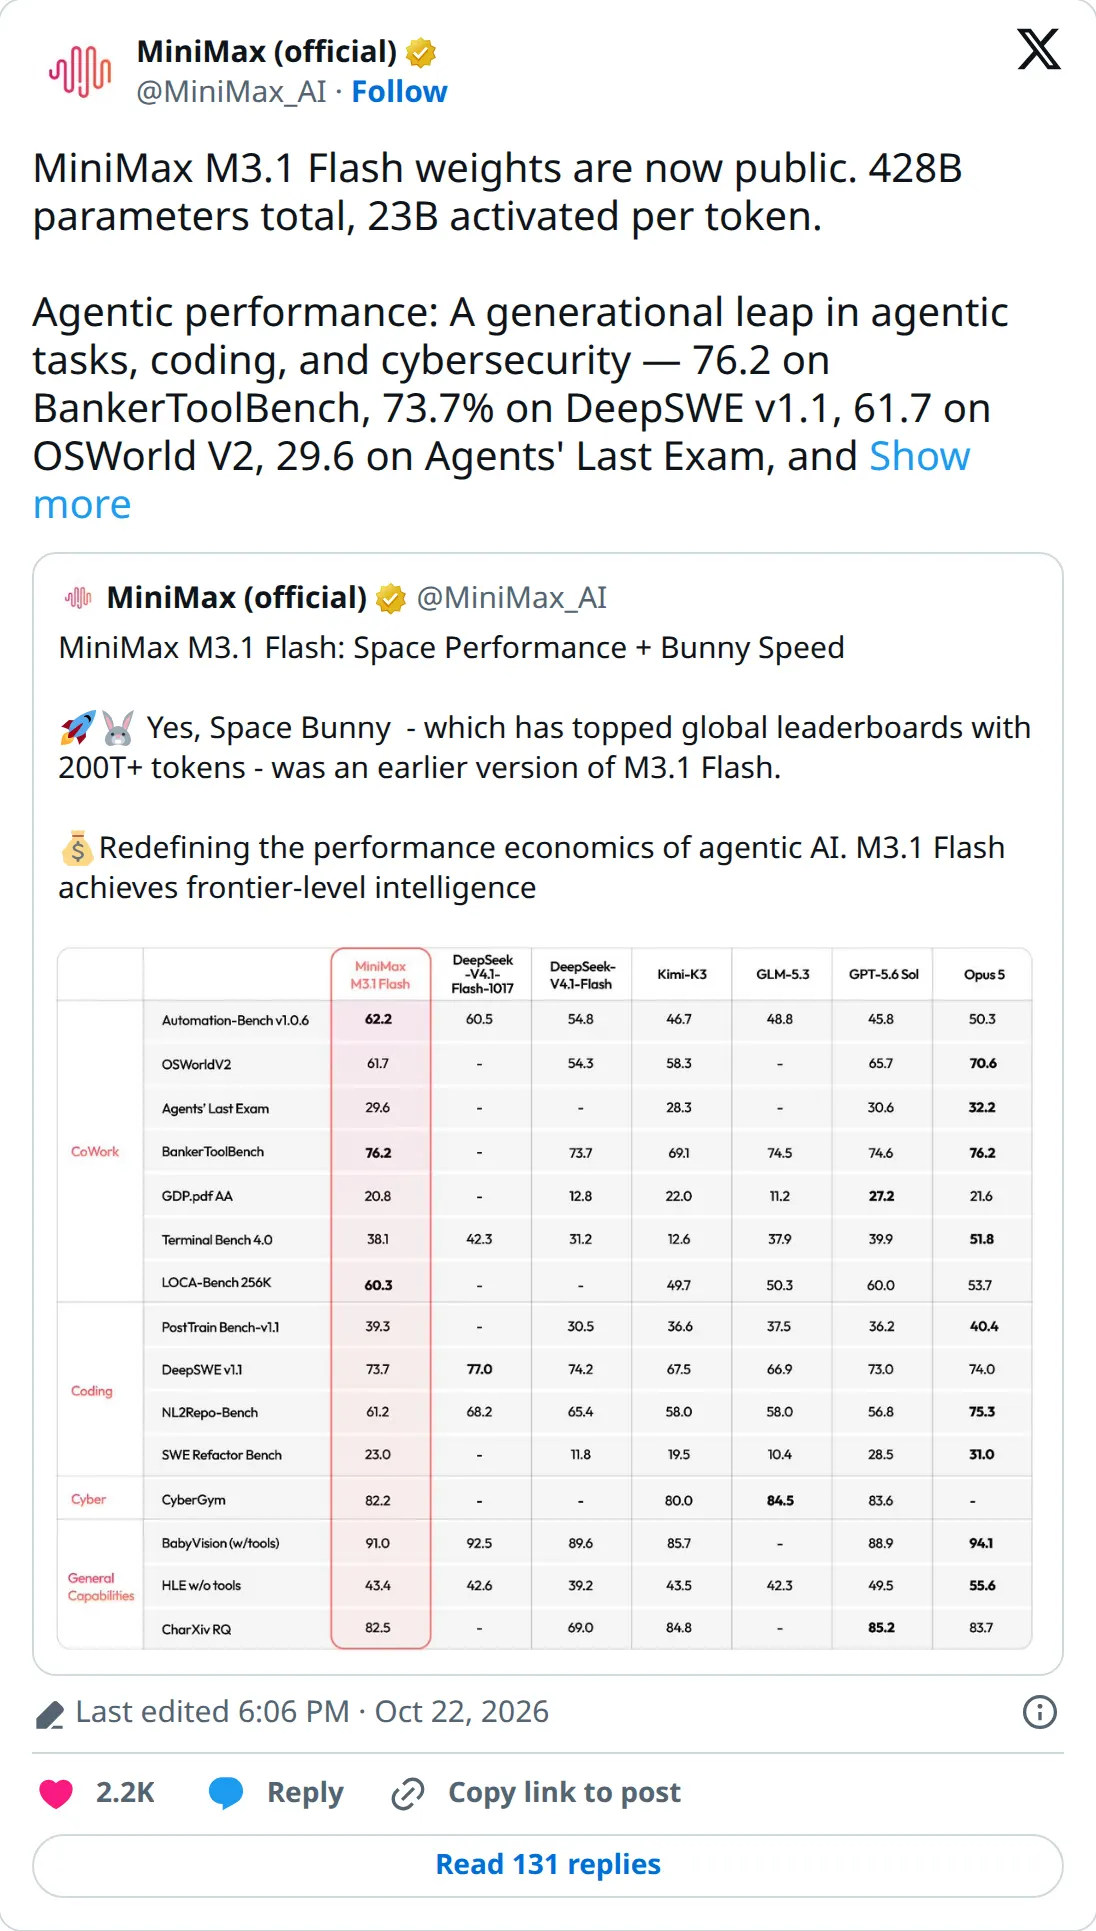1096x1931 pixels.
Task: Open the MiniMax profile avatar
Action: pos(81,71)
